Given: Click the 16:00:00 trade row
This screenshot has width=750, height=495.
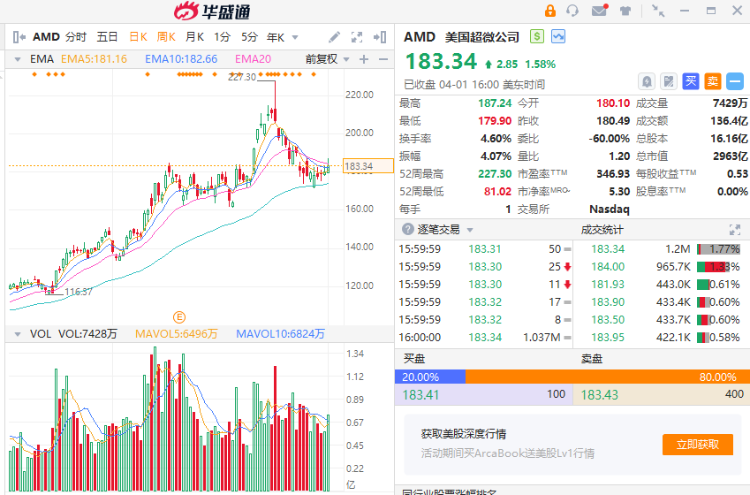Looking at the screenshot, I should [485, 337].
